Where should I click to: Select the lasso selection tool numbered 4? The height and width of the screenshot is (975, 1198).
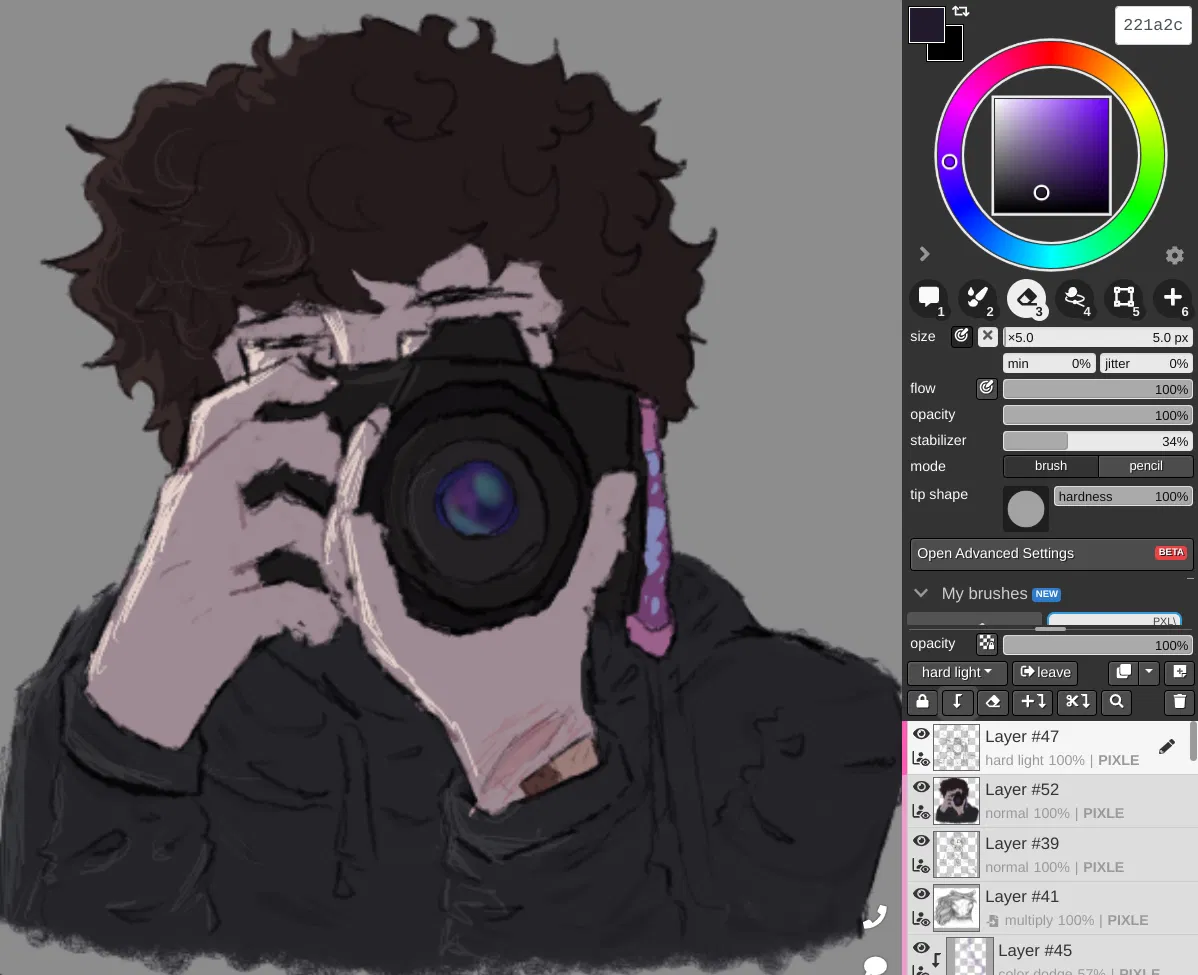pyautogui.click(x=1075, y=298)
